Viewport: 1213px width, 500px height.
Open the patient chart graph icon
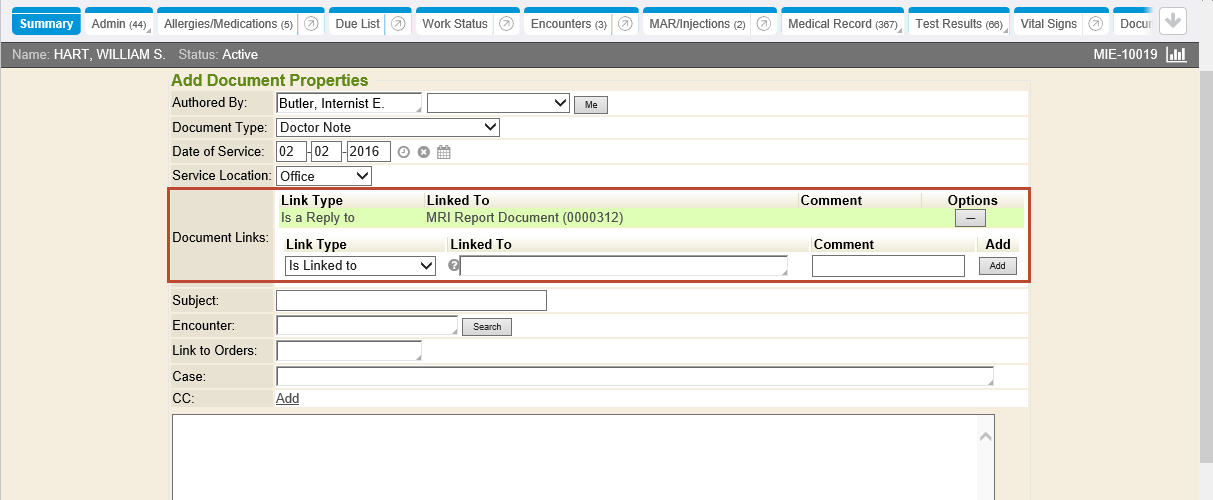coord(1177,55)
